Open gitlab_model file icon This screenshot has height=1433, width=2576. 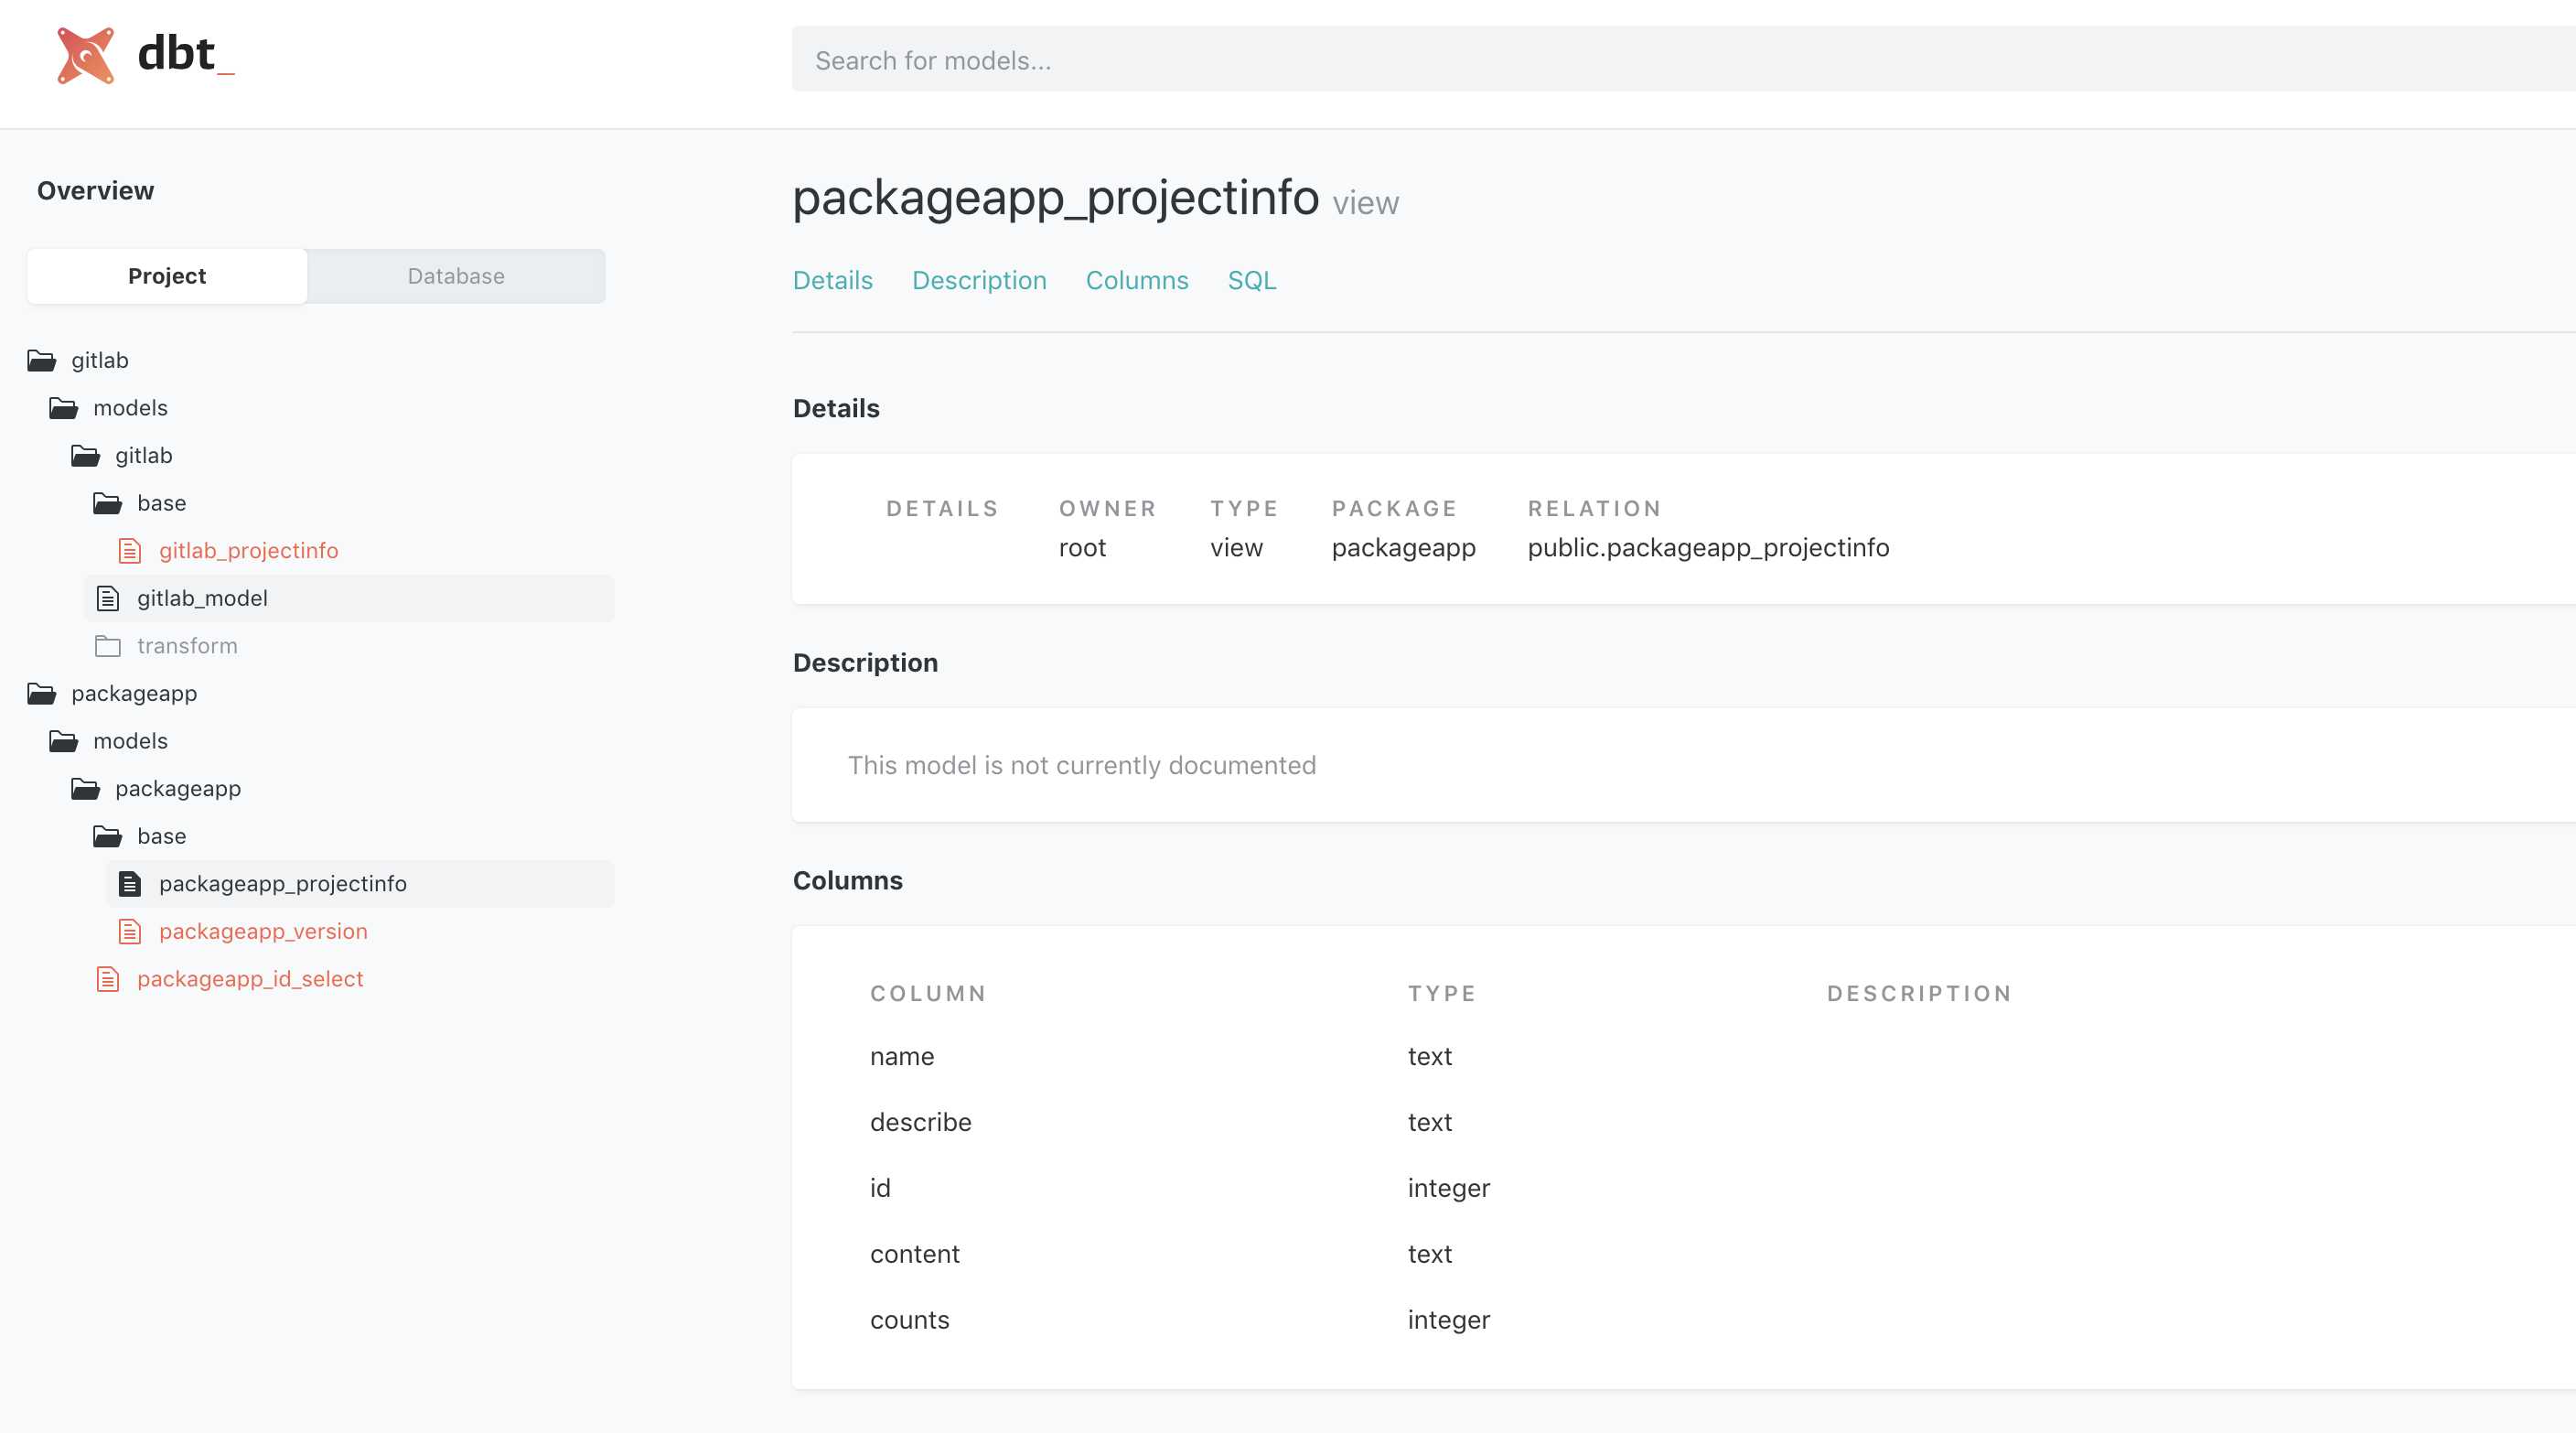click(107, 598)
